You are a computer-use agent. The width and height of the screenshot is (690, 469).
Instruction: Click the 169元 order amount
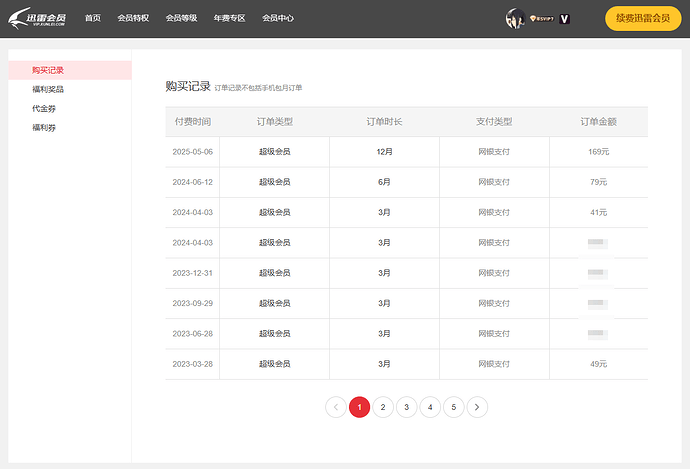point(598,152)
